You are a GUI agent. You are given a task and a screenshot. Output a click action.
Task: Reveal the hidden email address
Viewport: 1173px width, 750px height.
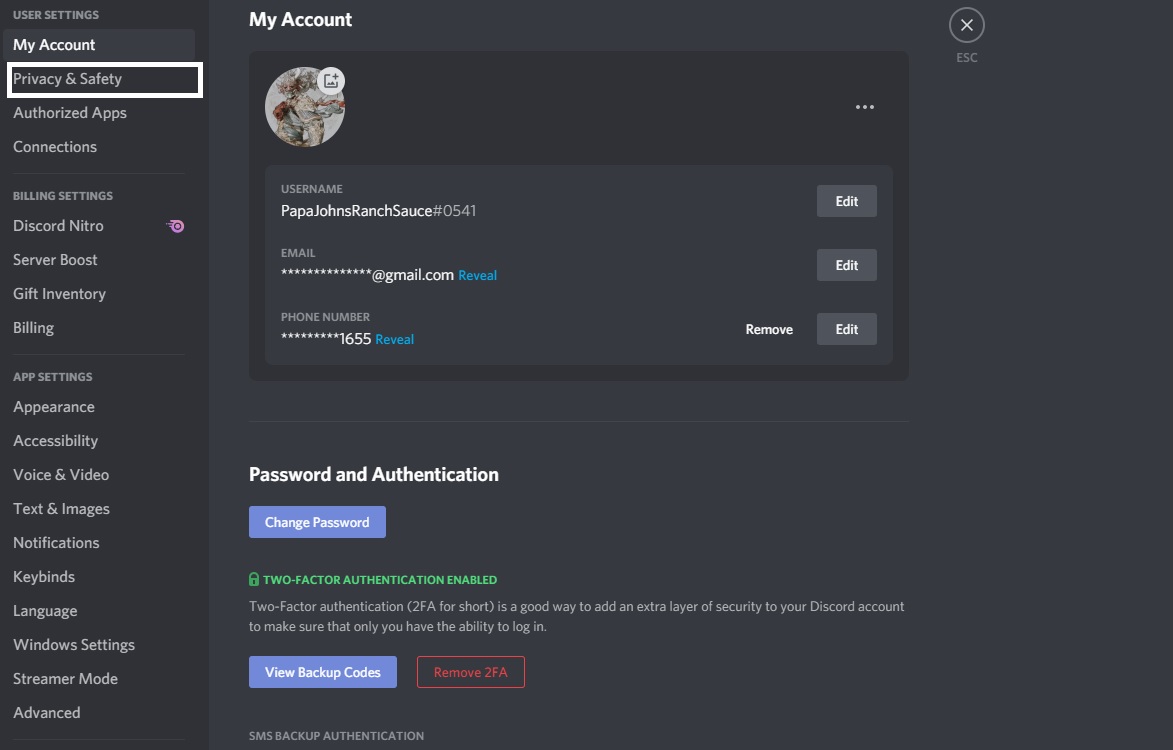click(477, 275)
